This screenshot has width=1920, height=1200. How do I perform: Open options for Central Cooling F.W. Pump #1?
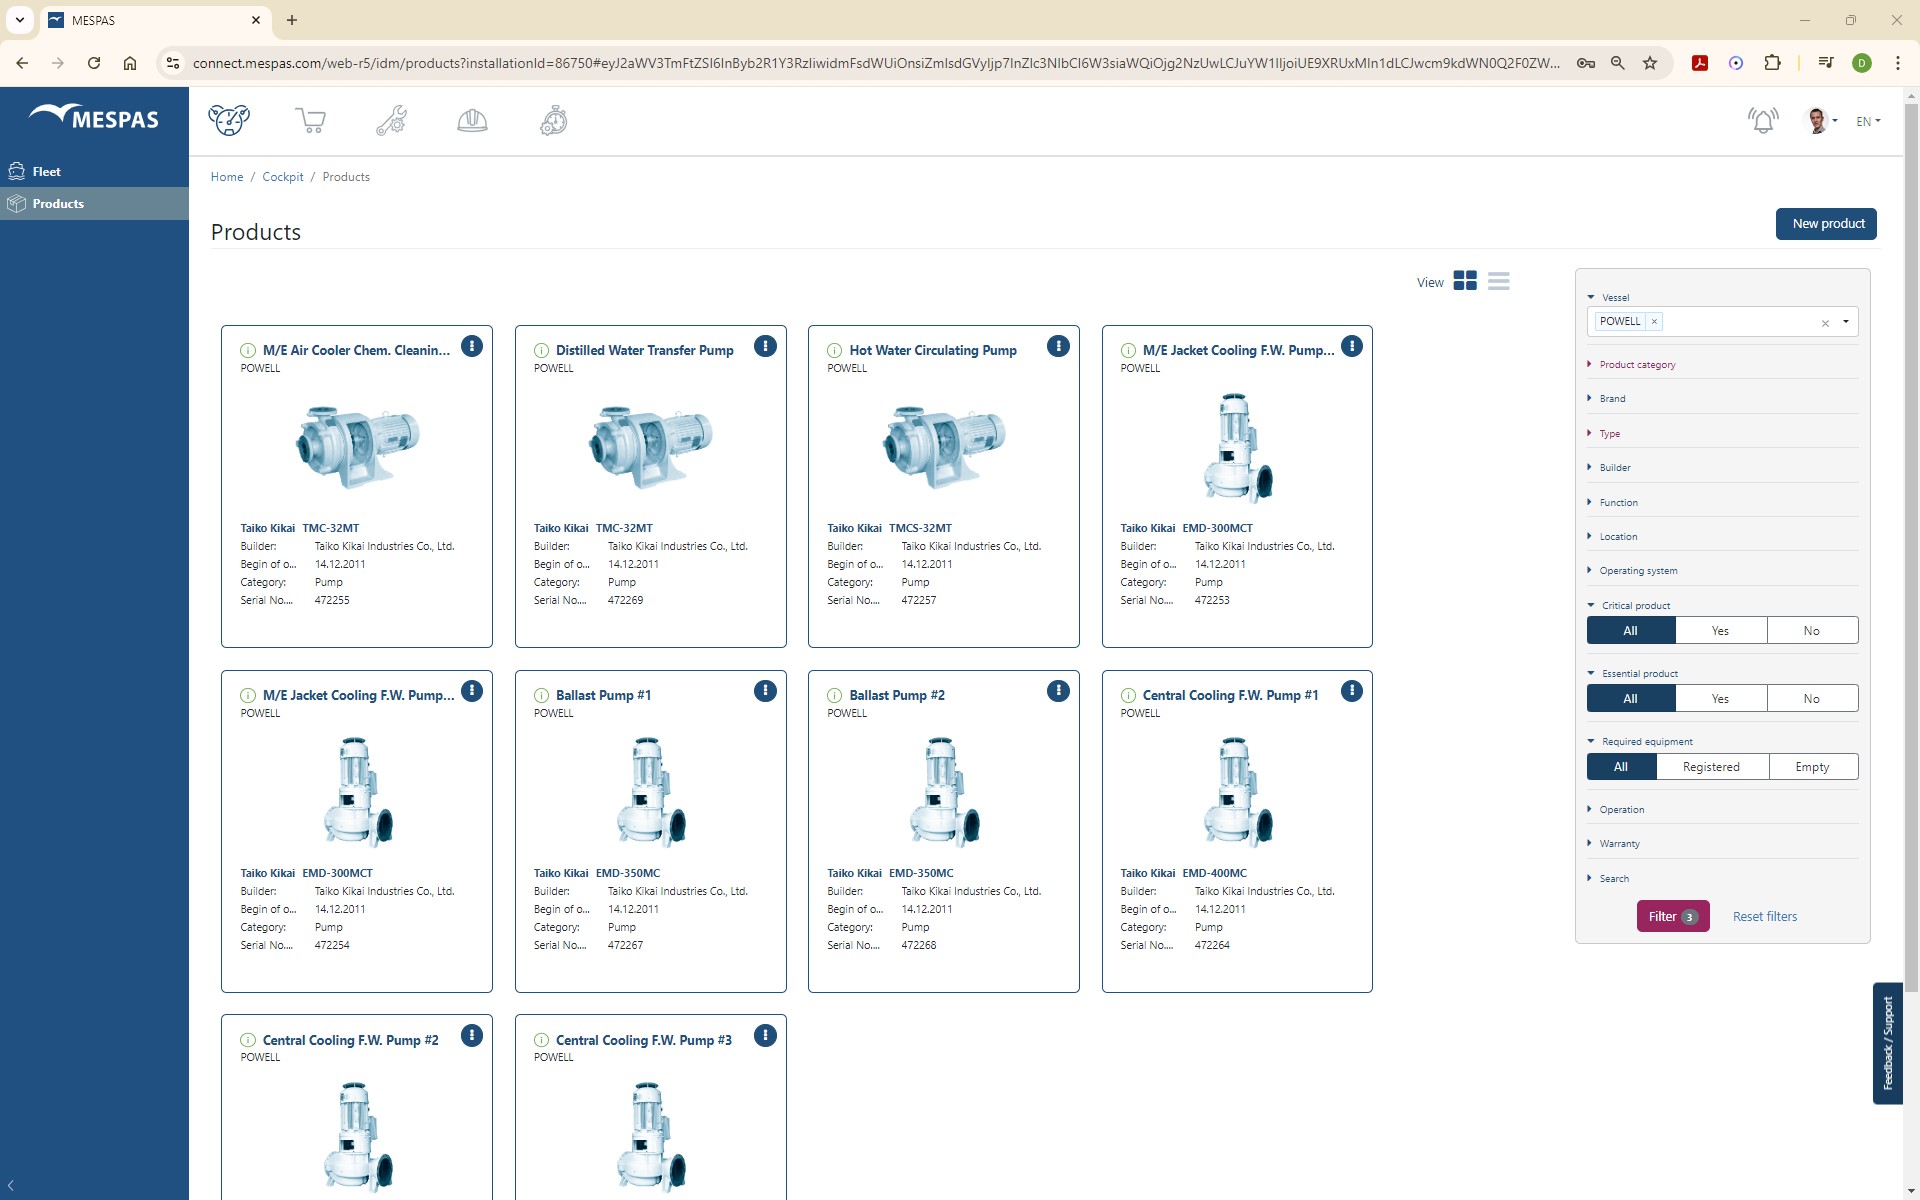[x=1351, y=691]
